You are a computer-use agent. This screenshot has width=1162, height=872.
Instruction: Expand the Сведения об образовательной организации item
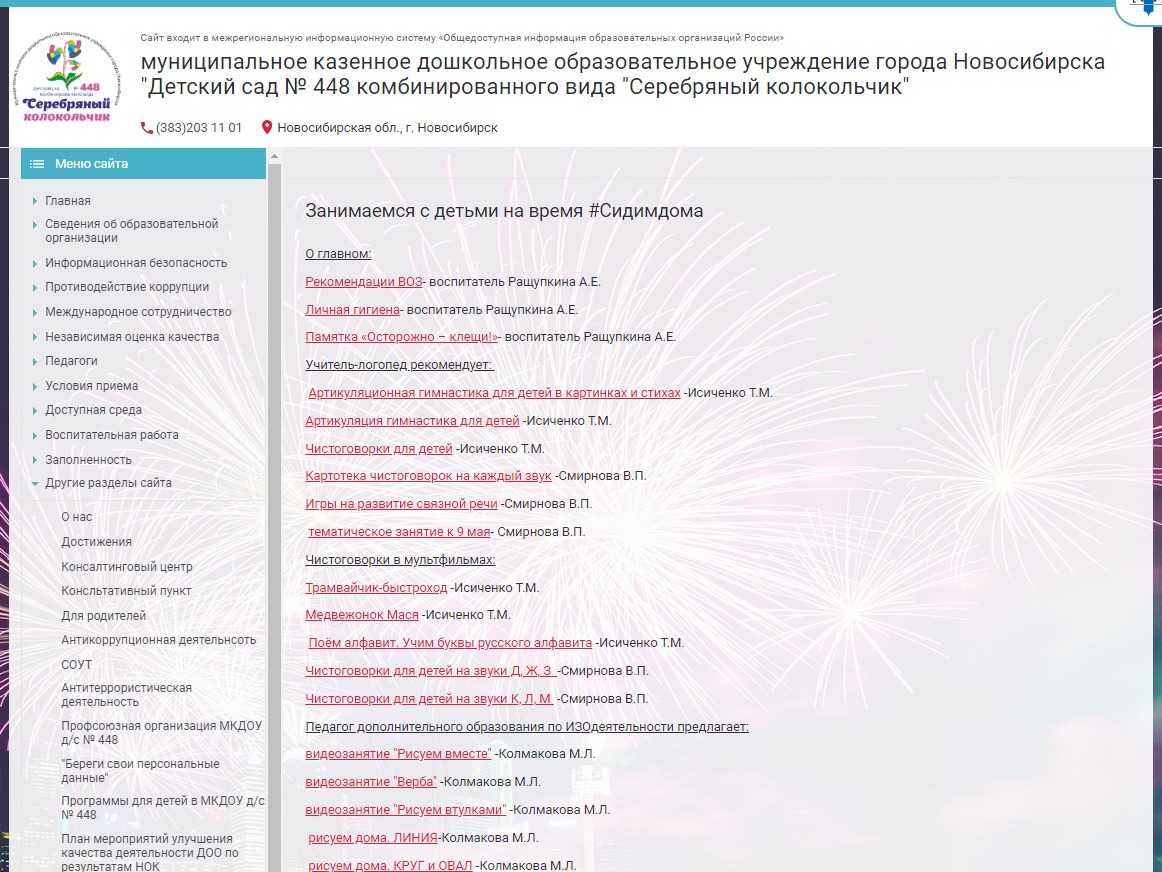pos(36,224)
